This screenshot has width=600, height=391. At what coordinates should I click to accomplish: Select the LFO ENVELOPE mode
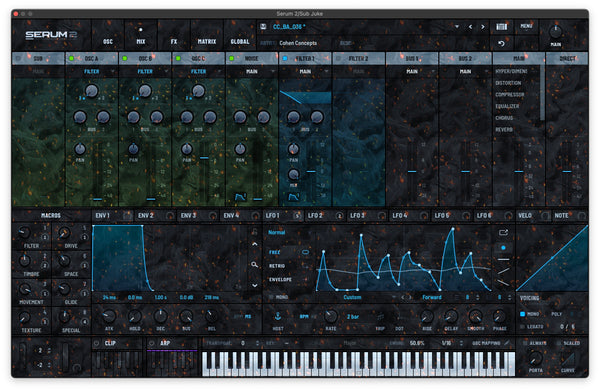[280, 279]
